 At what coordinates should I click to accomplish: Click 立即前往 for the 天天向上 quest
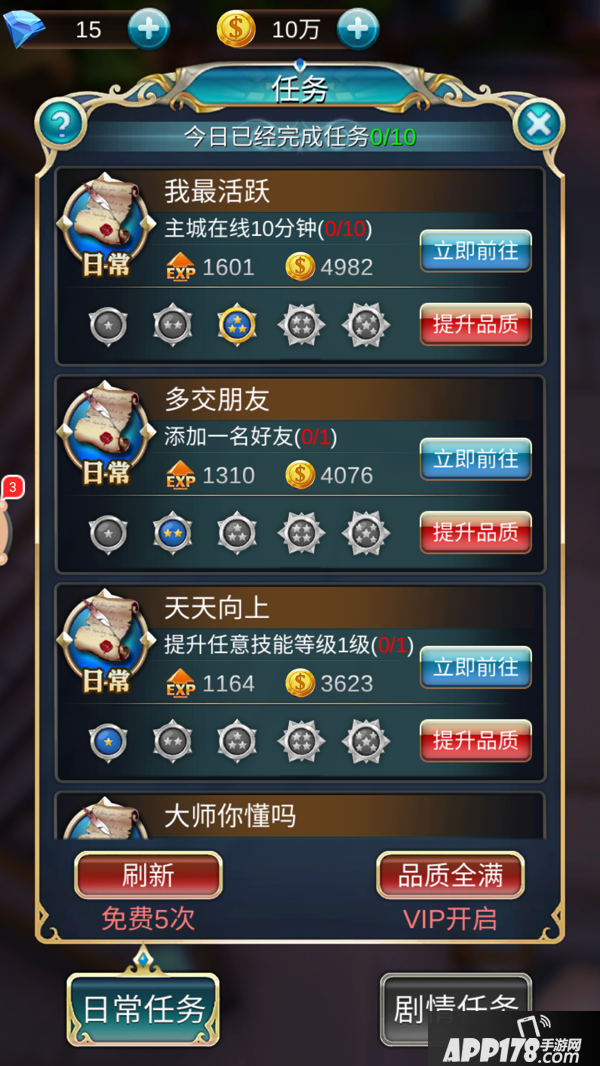click(476, 667)
